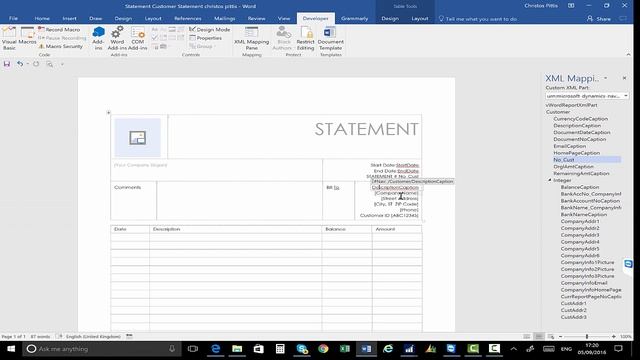Click the zoom slider handle
Screen dimensions: 640x360
point(587,337)
